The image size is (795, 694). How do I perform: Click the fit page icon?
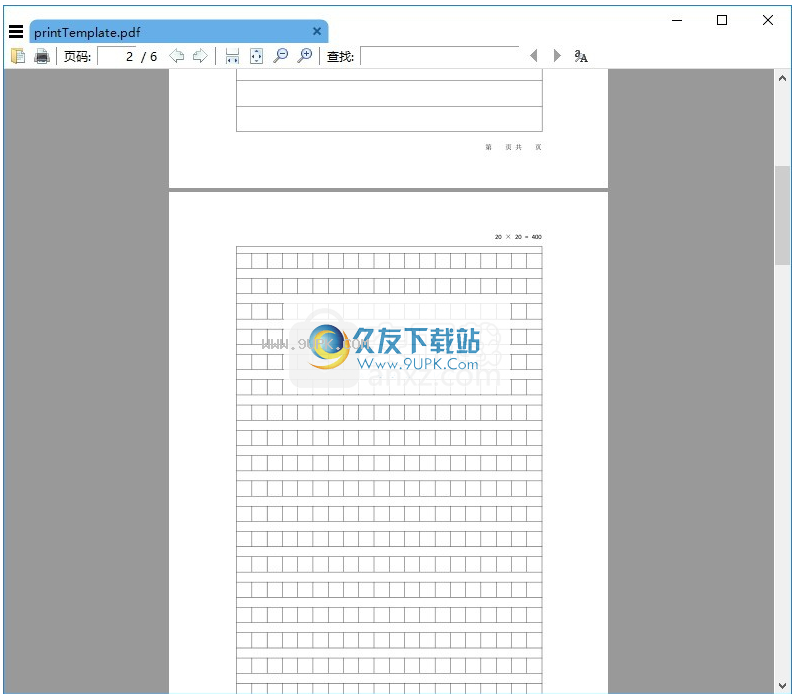pyautogui.click(x=257, y=56)
